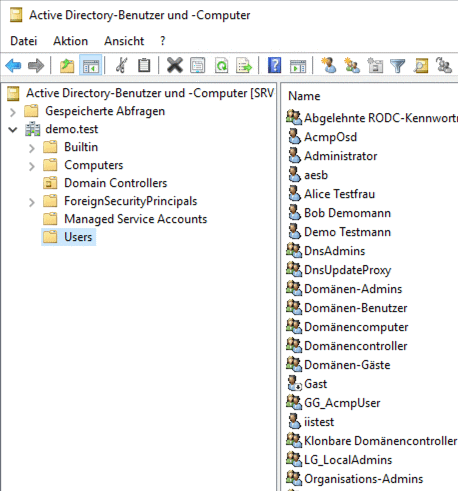Image resolution: width=458 pixels, height=491 pixels.
Task: Select the Organisations-Admins group
Action: (x=363, y=479)
